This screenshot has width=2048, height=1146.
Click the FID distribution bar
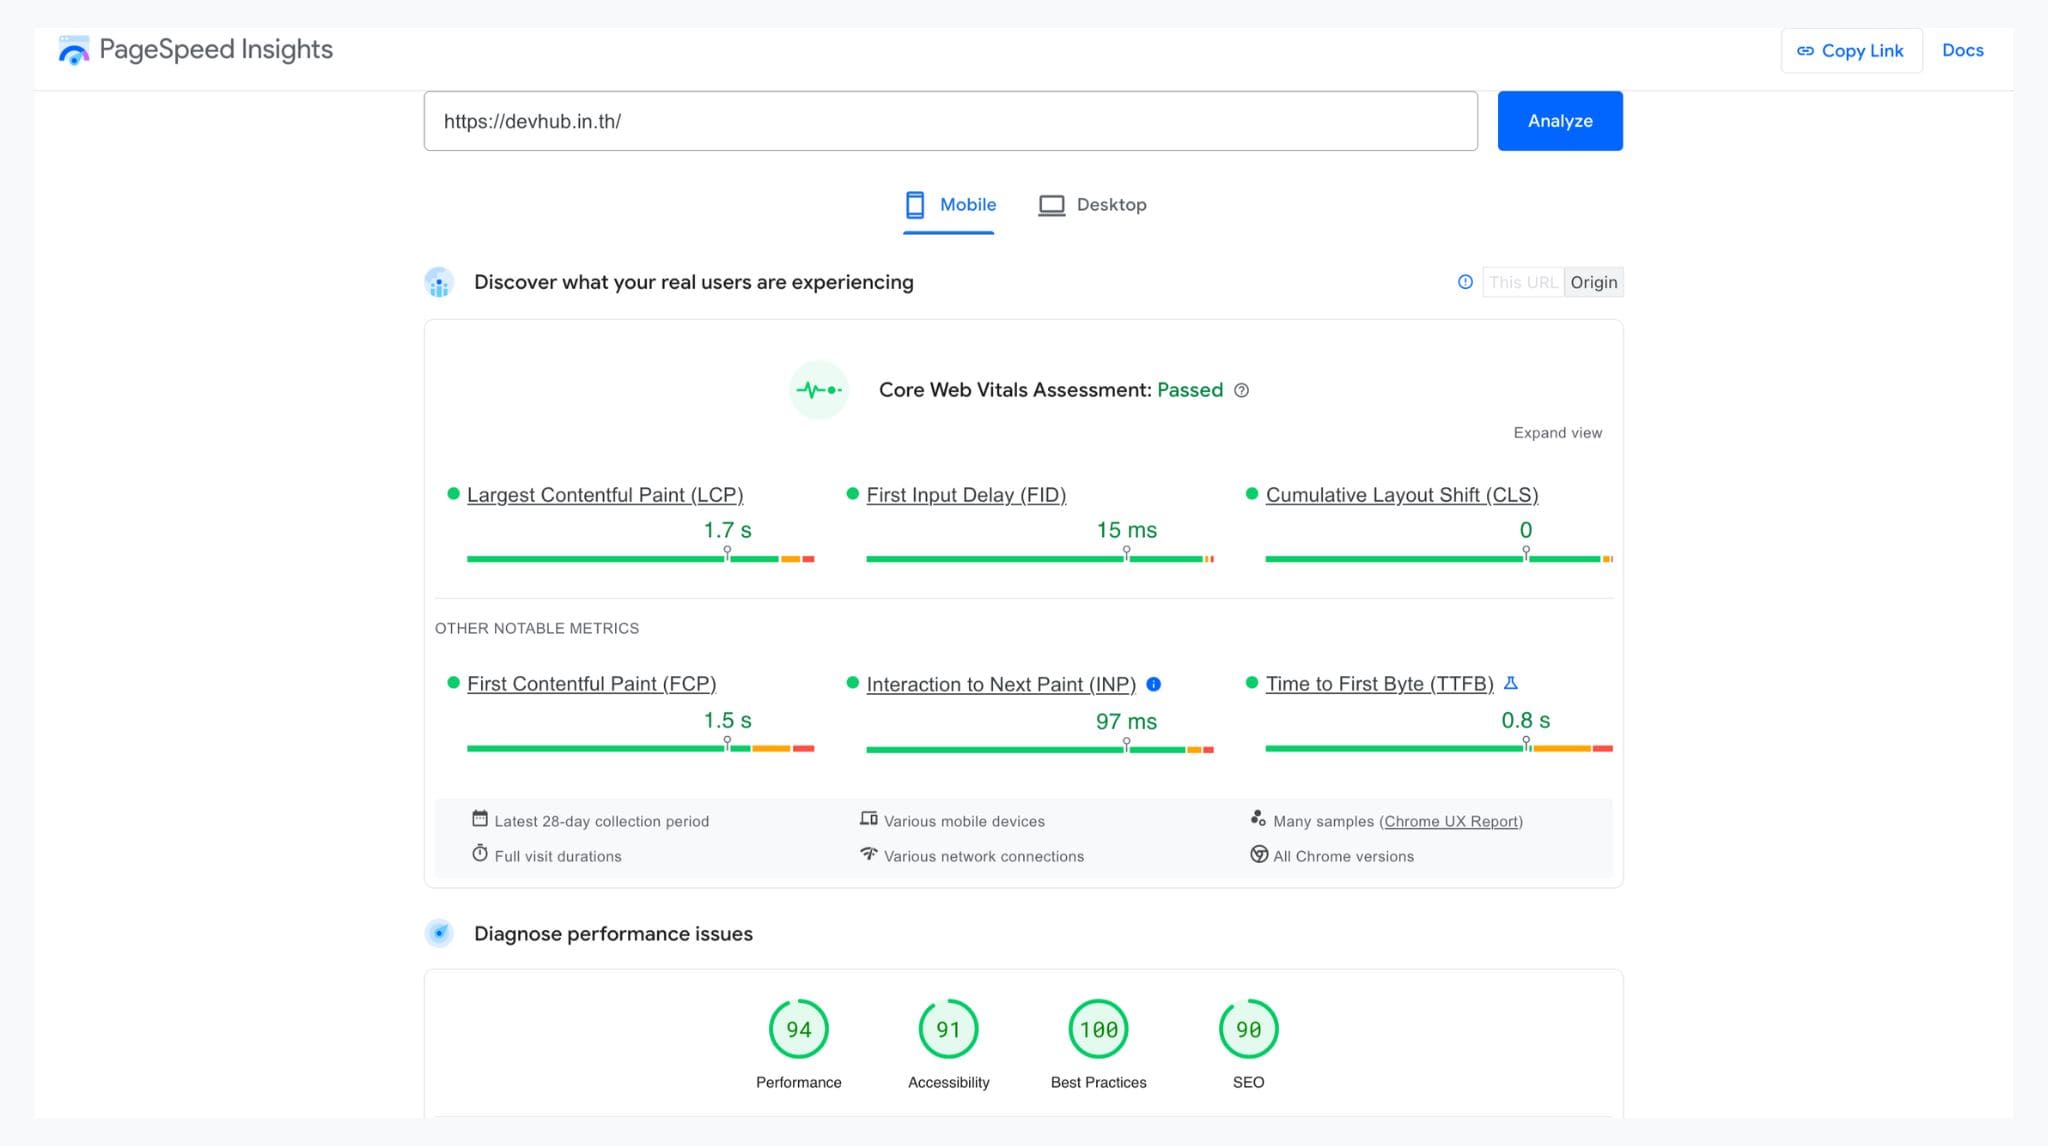1040,559
